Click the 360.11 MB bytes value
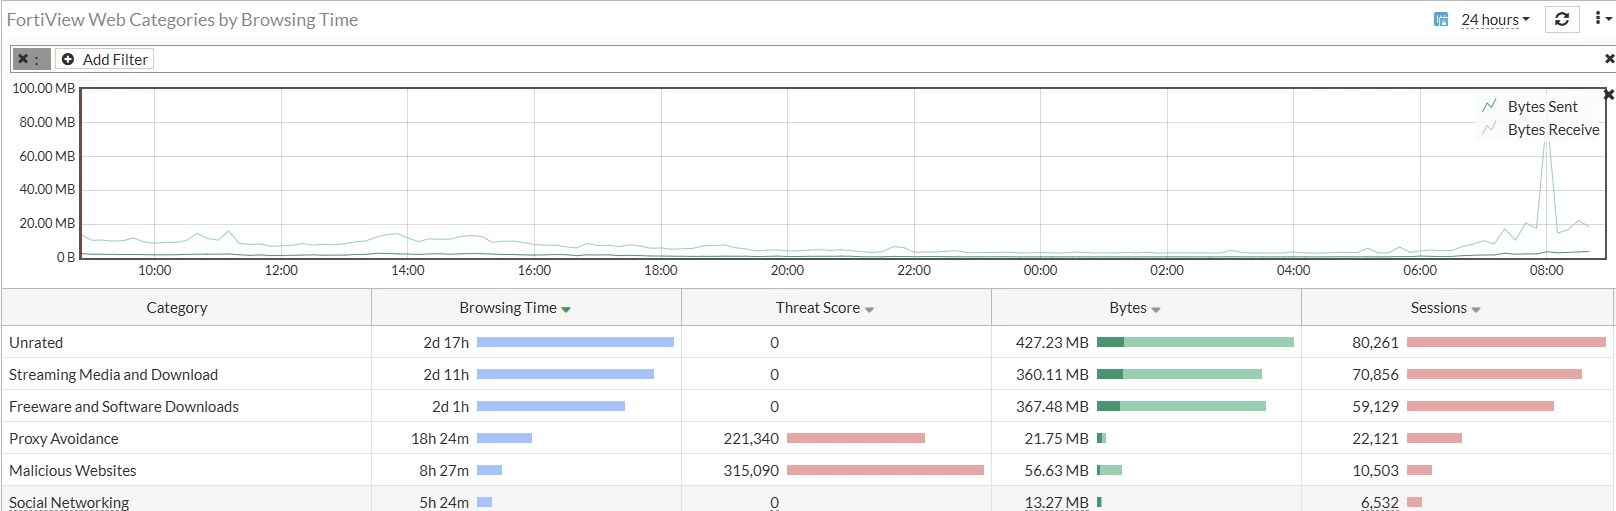The width and height of the screenshot is (1616, 511). 1052,374
